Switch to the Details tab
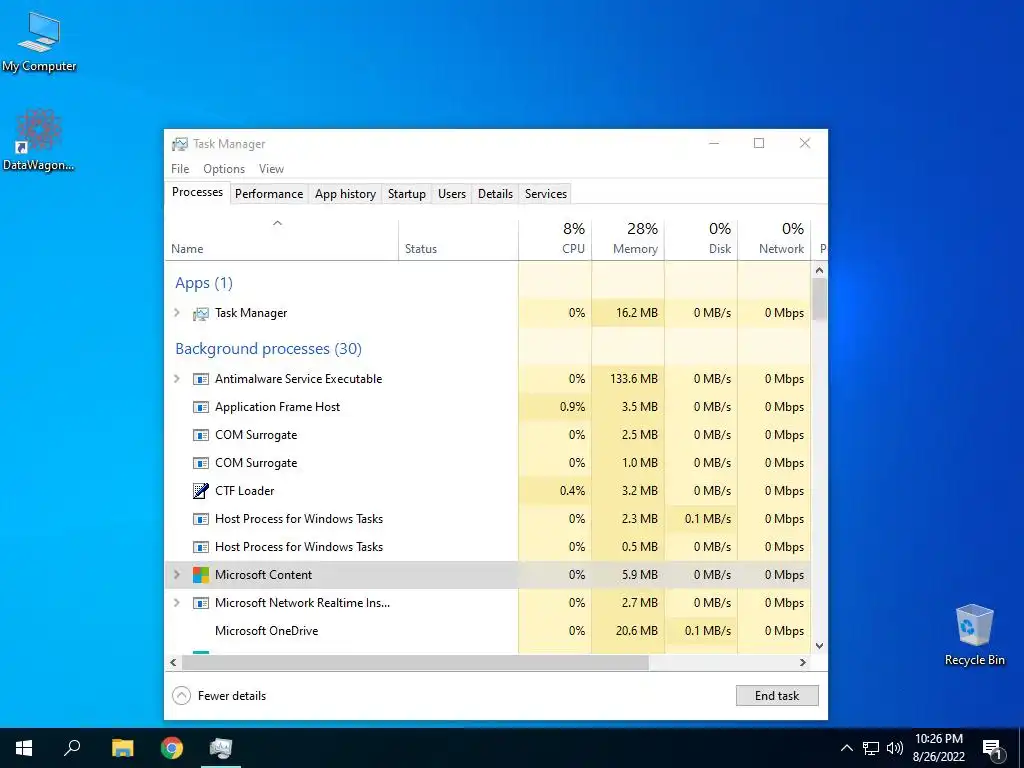1024x768 pixels. (495, 194)
